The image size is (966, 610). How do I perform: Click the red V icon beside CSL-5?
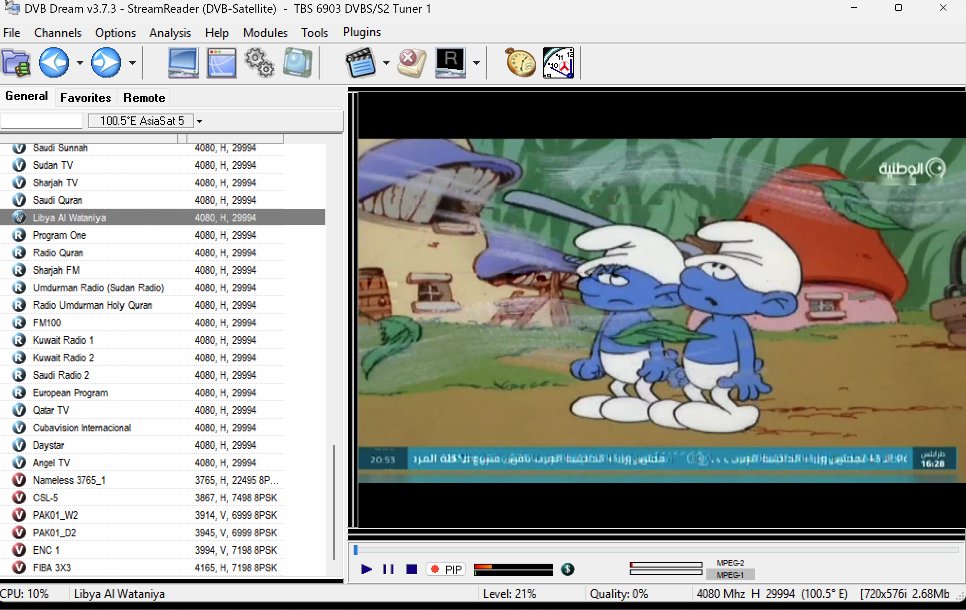(19, 497)
